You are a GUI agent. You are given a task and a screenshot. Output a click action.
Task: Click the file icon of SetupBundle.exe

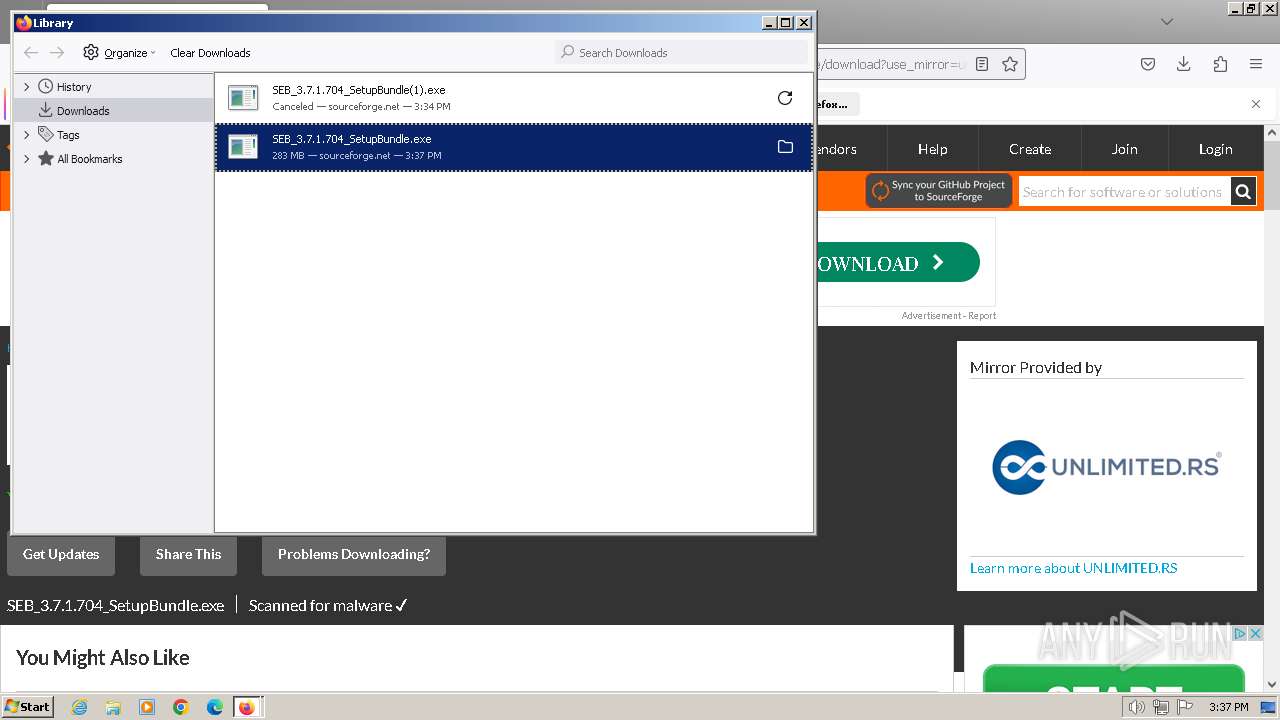pyautogui.click(x=243, y=147)
